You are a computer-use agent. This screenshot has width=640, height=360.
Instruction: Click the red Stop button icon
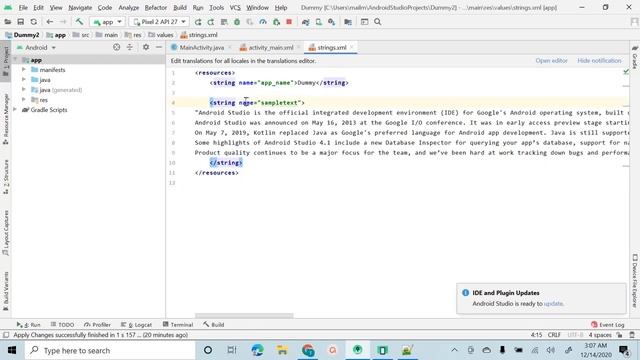[x=289, y=22]
